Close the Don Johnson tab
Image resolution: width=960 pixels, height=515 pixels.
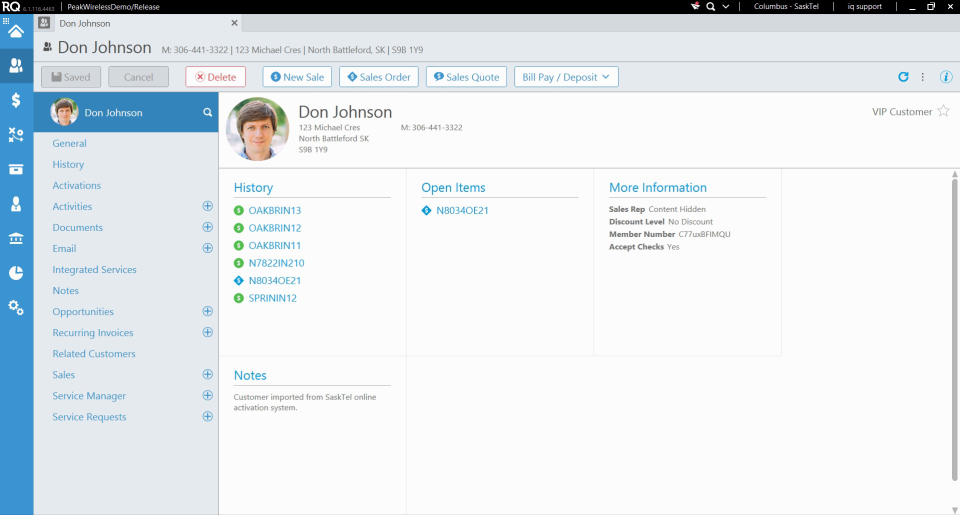[234, 23]
